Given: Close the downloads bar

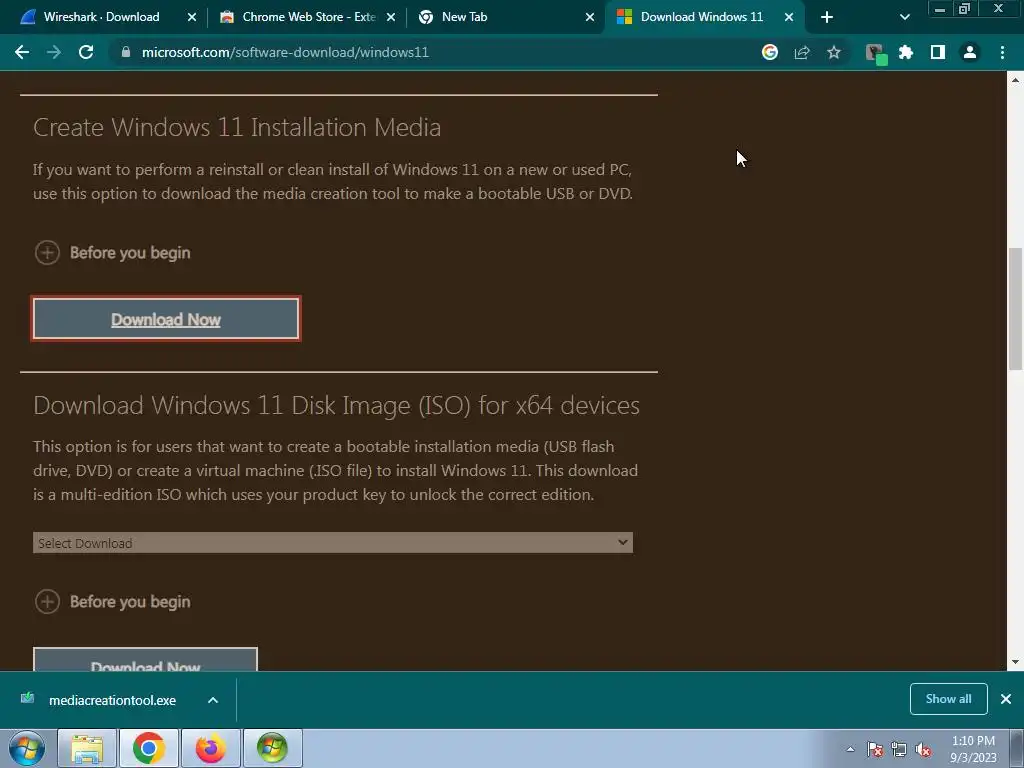Looking at the screenshot, I should pos(1006,699).
